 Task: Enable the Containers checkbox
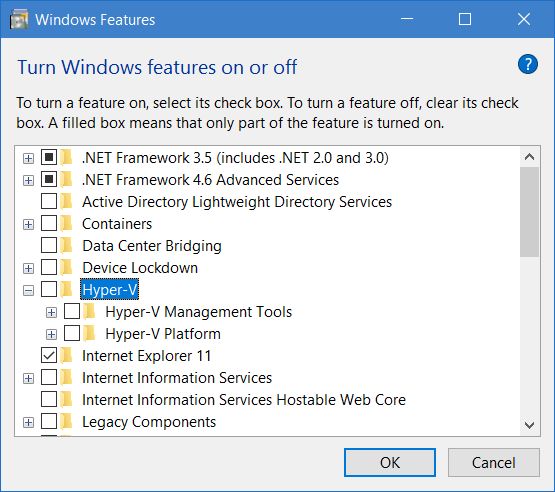coord(49,223)
